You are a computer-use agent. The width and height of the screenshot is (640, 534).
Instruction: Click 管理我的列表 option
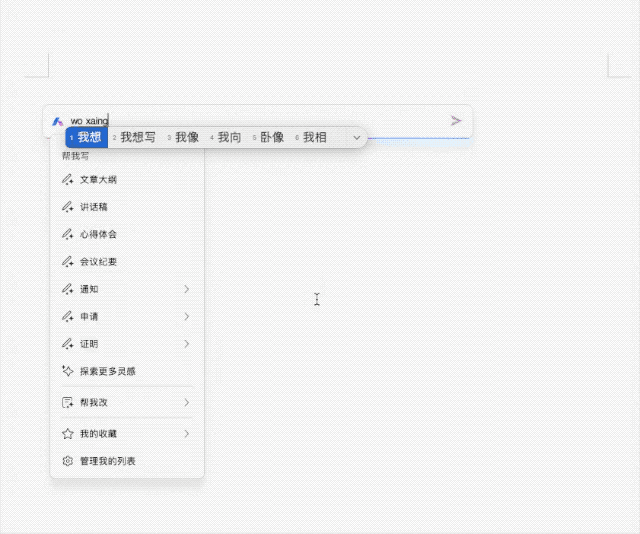(x=127, y=461)
